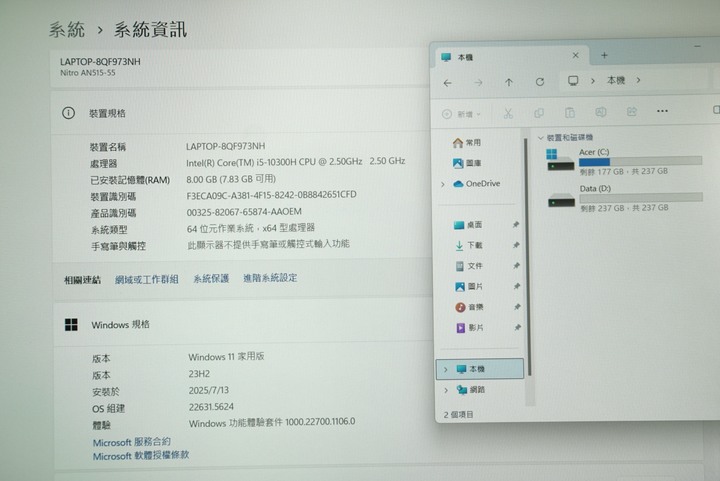The width and height of the screenshot is (720, 481).
Task: Click the Cut scissors icon
Action: tap(508, 113)
